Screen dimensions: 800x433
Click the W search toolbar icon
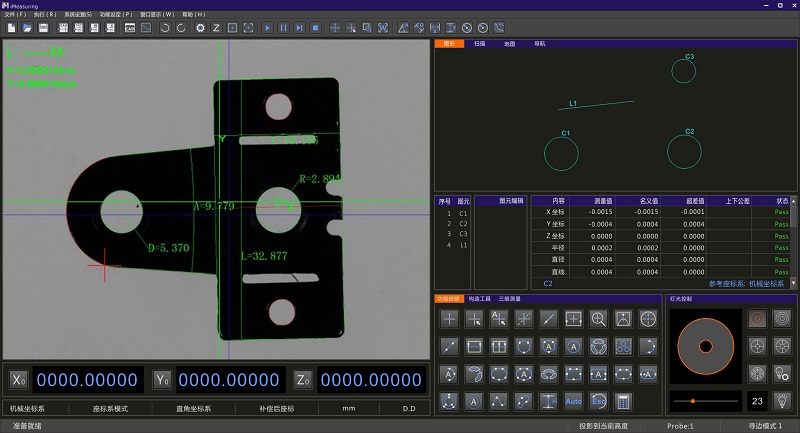(383, 28)
